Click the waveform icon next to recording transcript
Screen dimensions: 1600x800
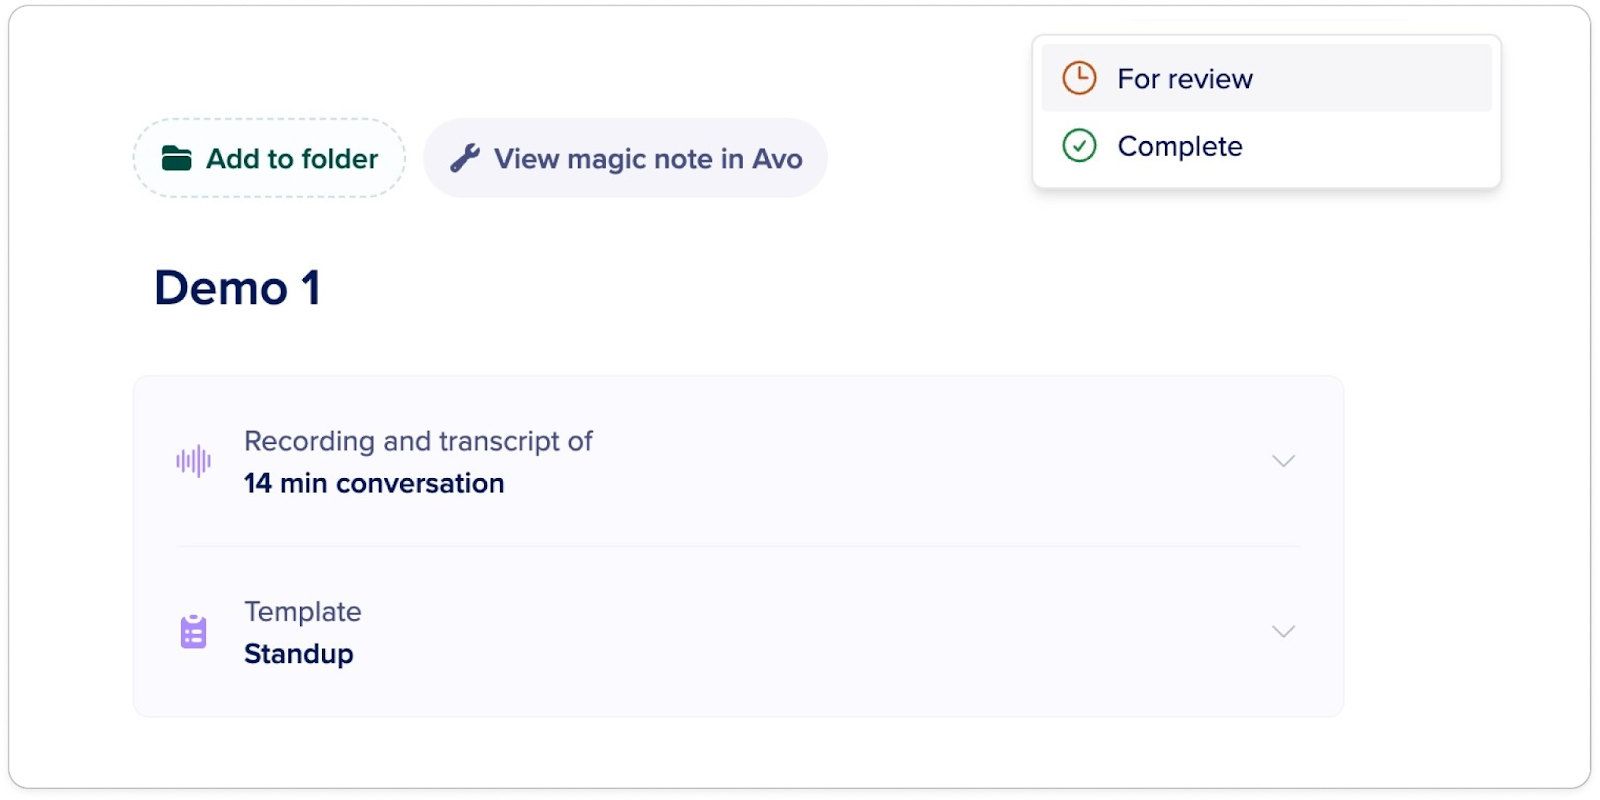[x=195, y=461]
